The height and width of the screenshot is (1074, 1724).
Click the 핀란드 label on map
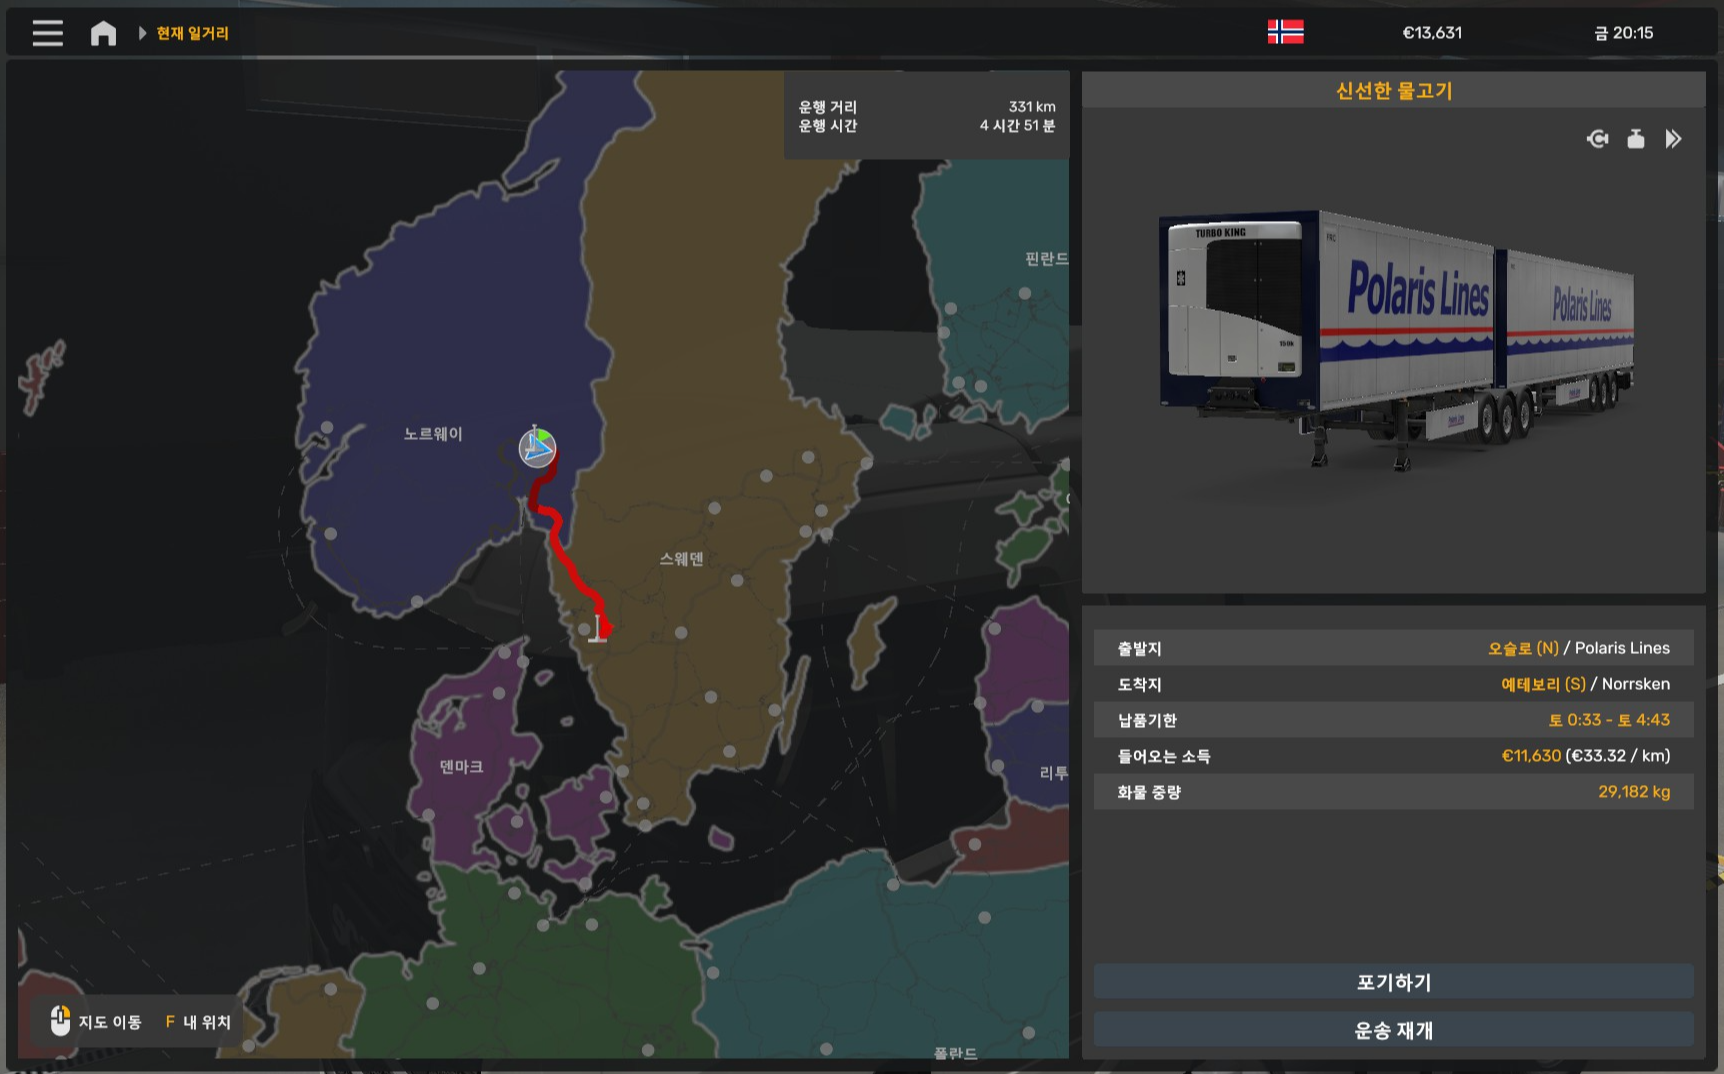tap(1046, 259)
